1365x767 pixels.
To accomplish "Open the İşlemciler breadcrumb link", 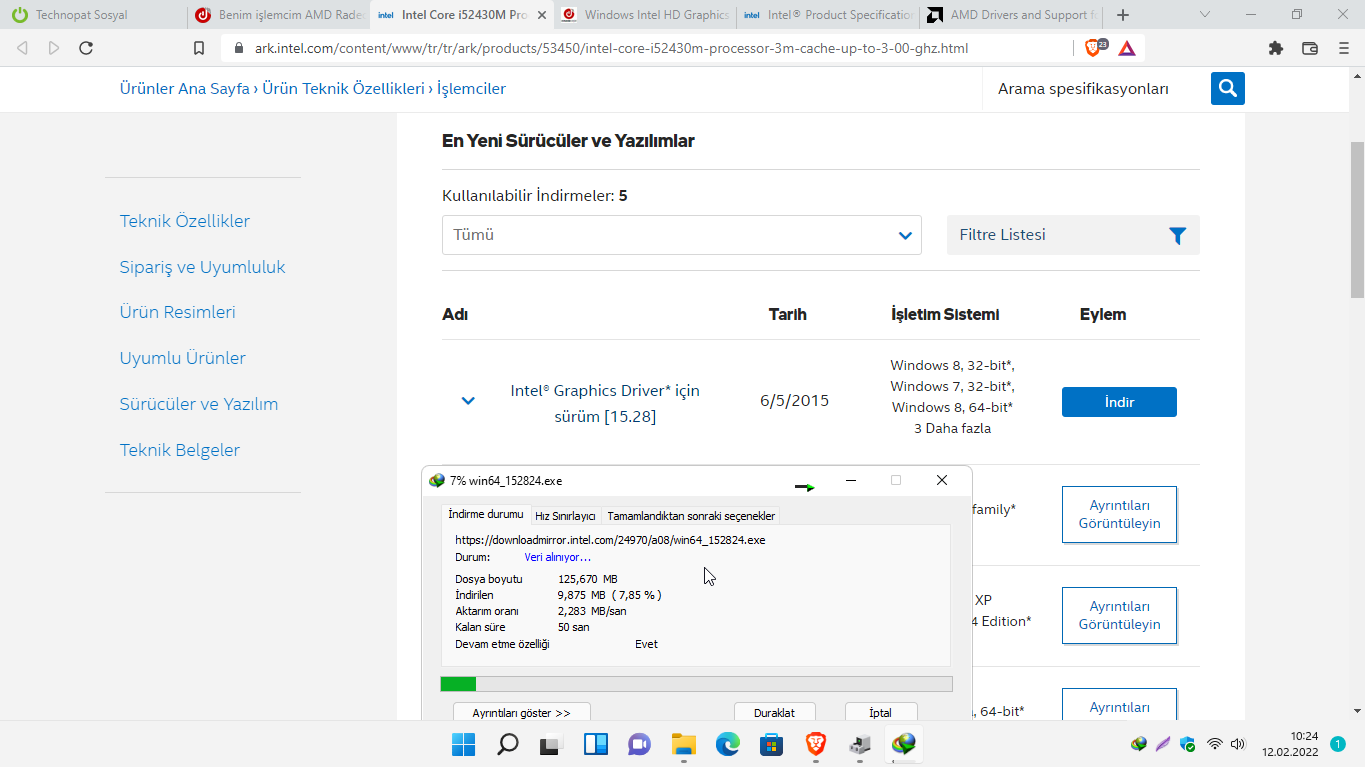I will pyautogui.click(x=471, y=89).
